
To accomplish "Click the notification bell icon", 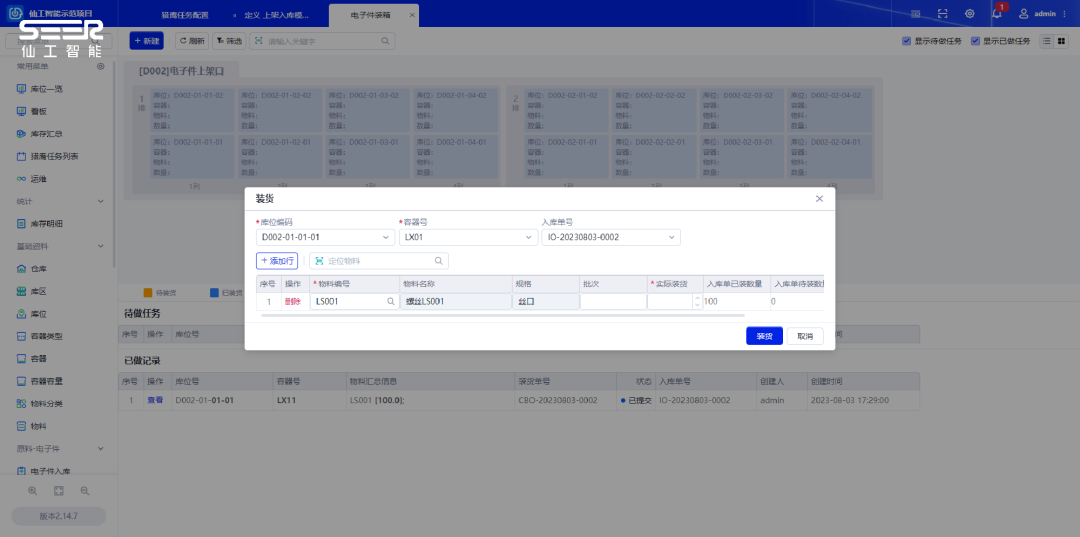I will click(997, 14).
